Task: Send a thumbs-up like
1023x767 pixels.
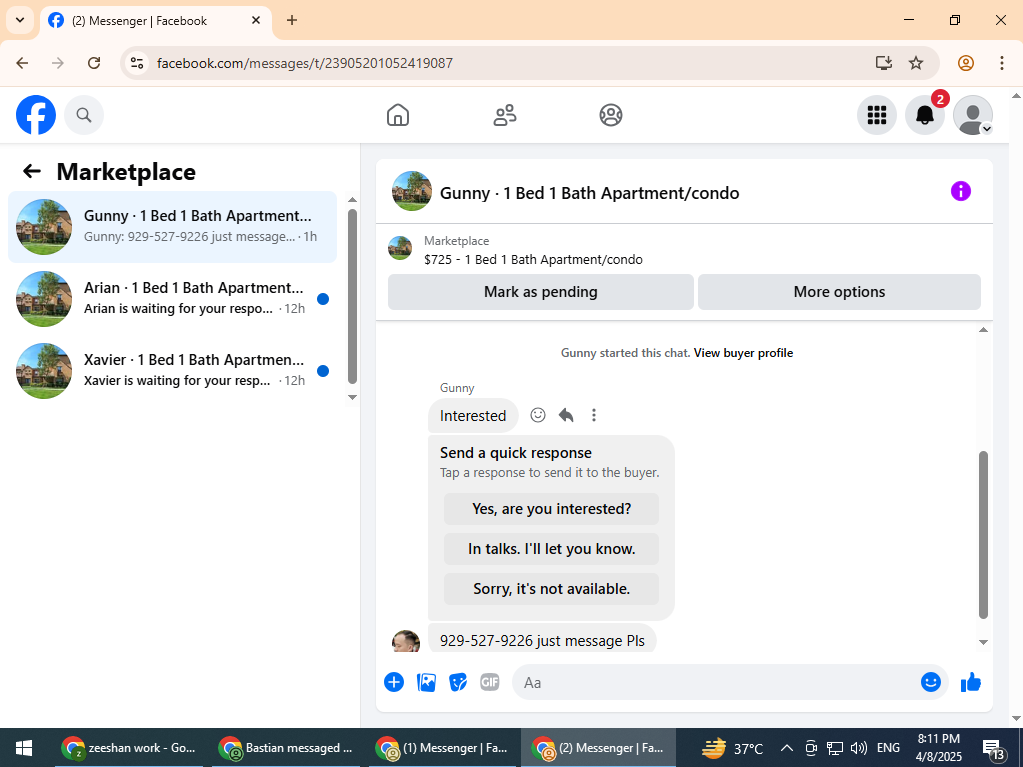Action: pos(971,682)
